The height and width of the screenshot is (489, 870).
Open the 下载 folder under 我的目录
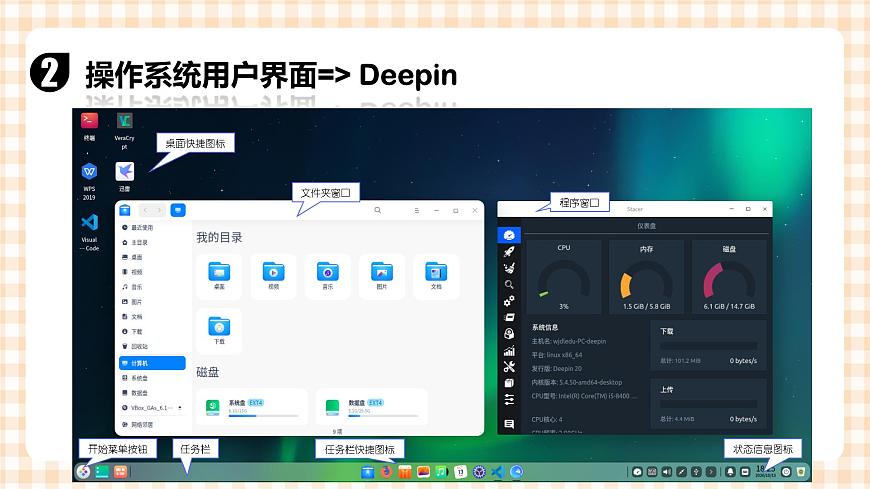(x=219, y=331)
